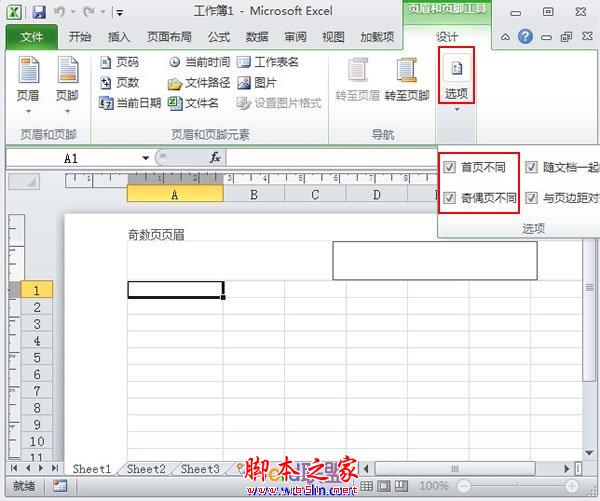Click the Redo arrow icon
The height and width of the screenshot is (501, 600).
(90, 12)
